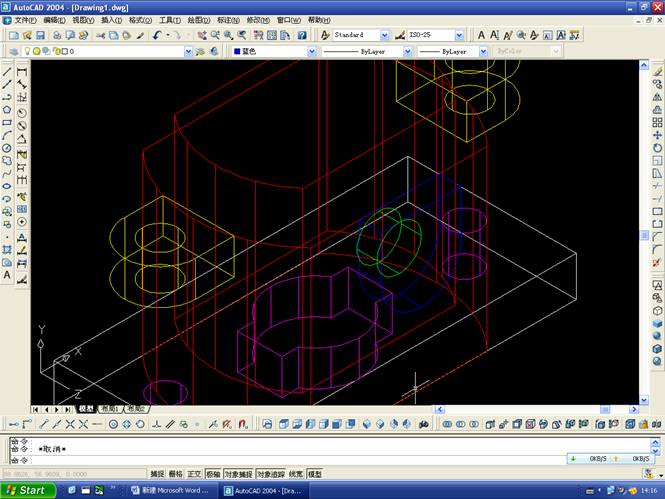The height and width of the screenshot is (499, 665).
Task: Click the Start button
Action: (26, 490)
